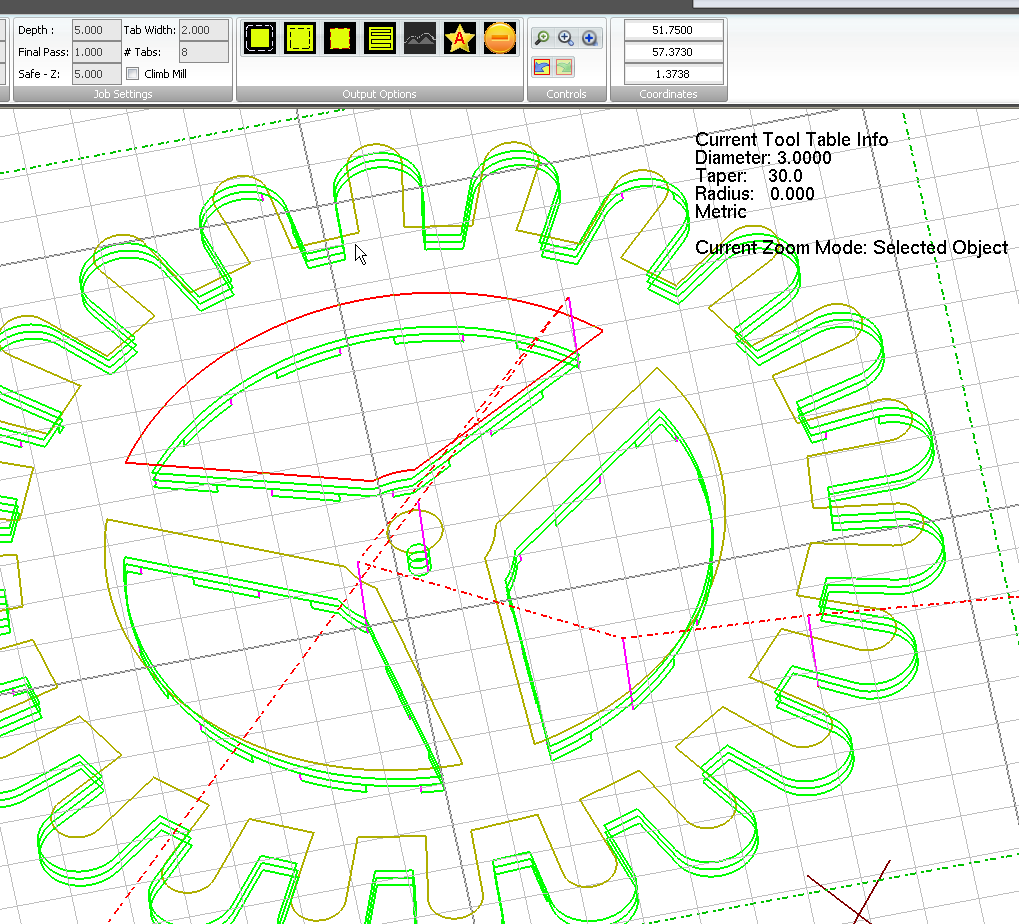Choose the pocket icon with horizontal lines
The width and height of the screenshot is (1019, 924).
pyautogui.click(x=379, y=39)
